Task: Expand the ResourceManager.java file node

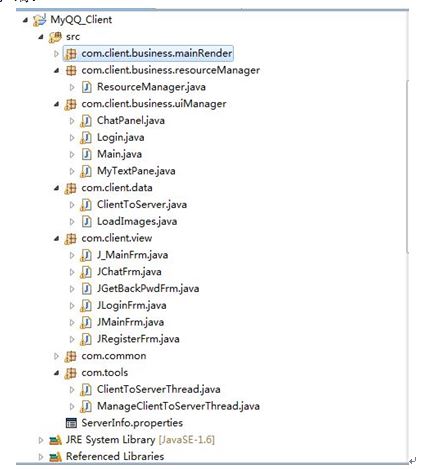Action: pyautogui.click(x=72, y=87)
